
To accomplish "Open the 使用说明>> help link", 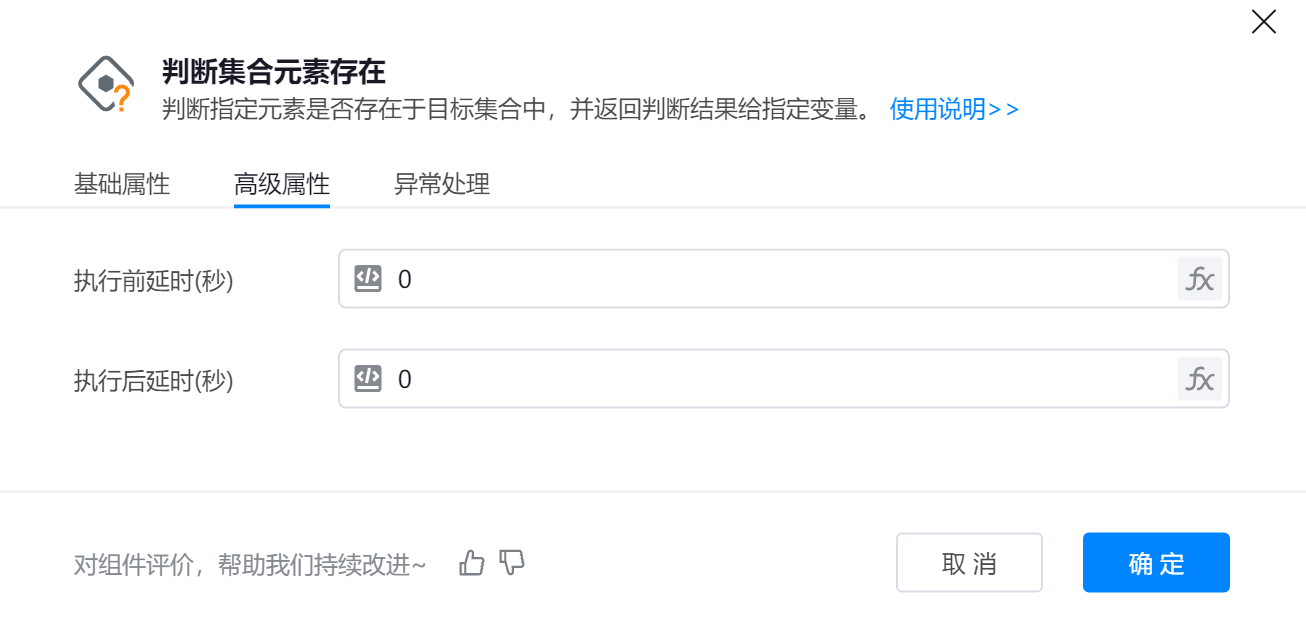I will tap(954, 109).
